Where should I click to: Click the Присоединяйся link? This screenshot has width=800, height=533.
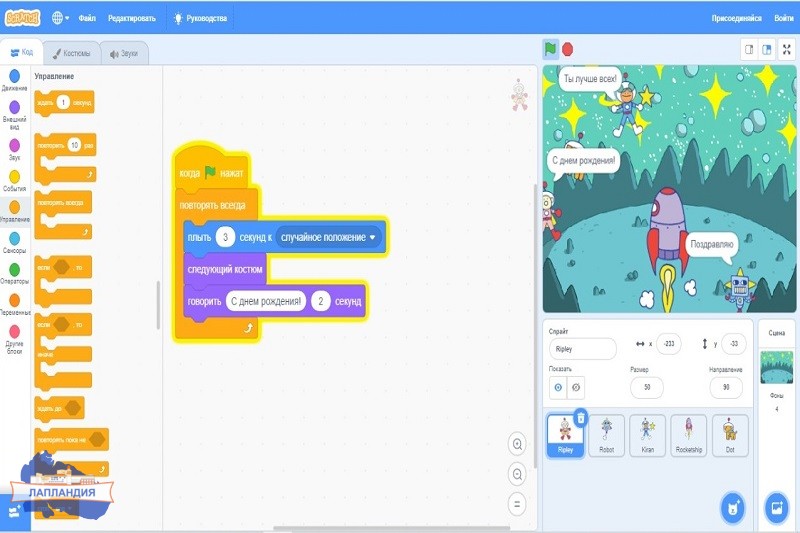[x=736, y=18]
